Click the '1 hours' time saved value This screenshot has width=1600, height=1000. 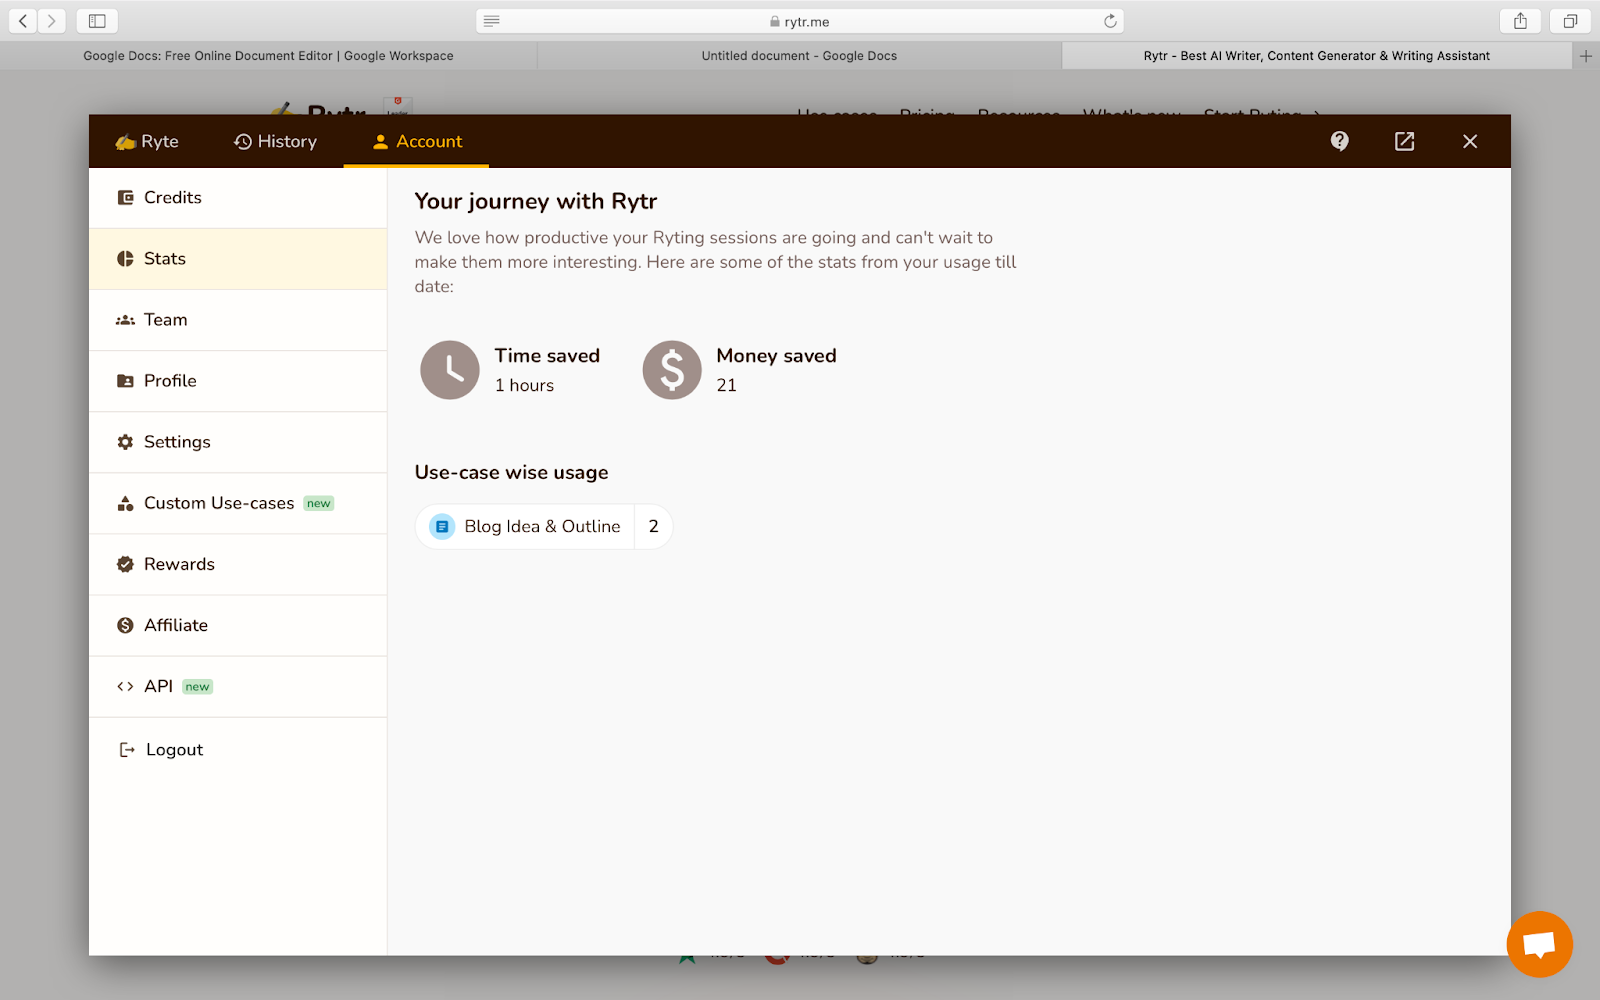click(524, 385)
